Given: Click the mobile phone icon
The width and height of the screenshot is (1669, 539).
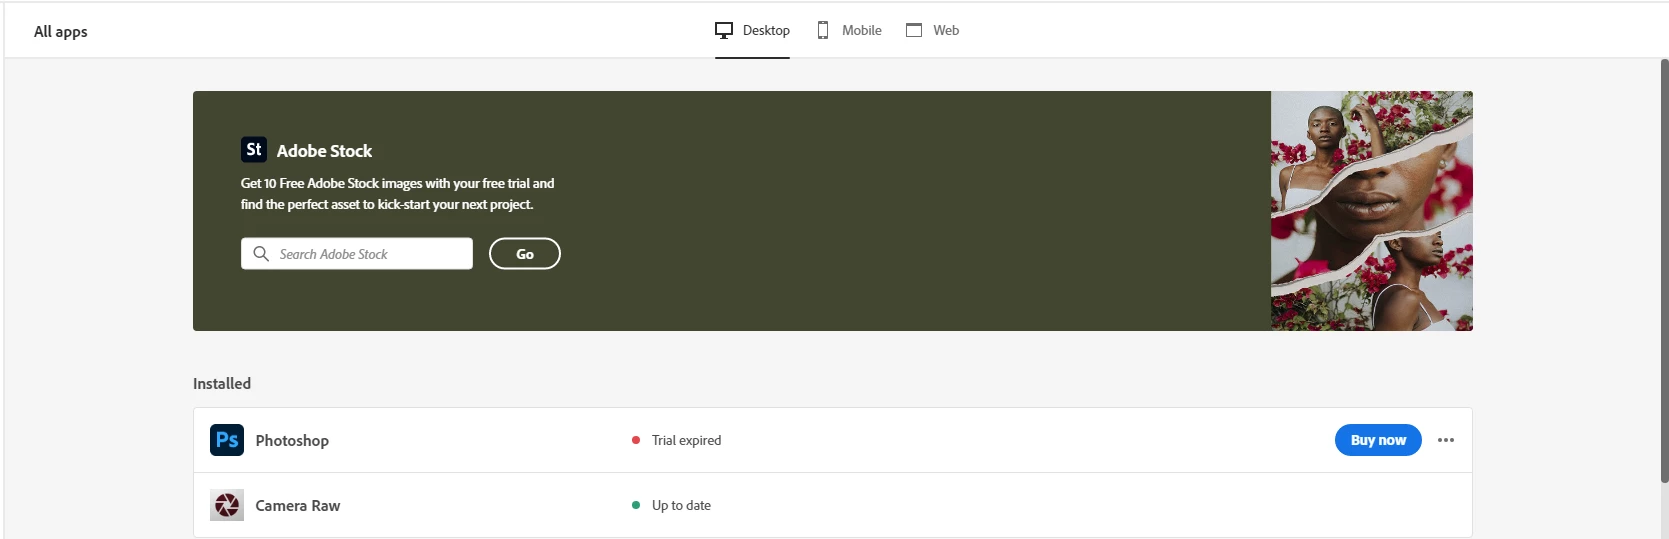Looking at the screenshot, I should point(823,31).
